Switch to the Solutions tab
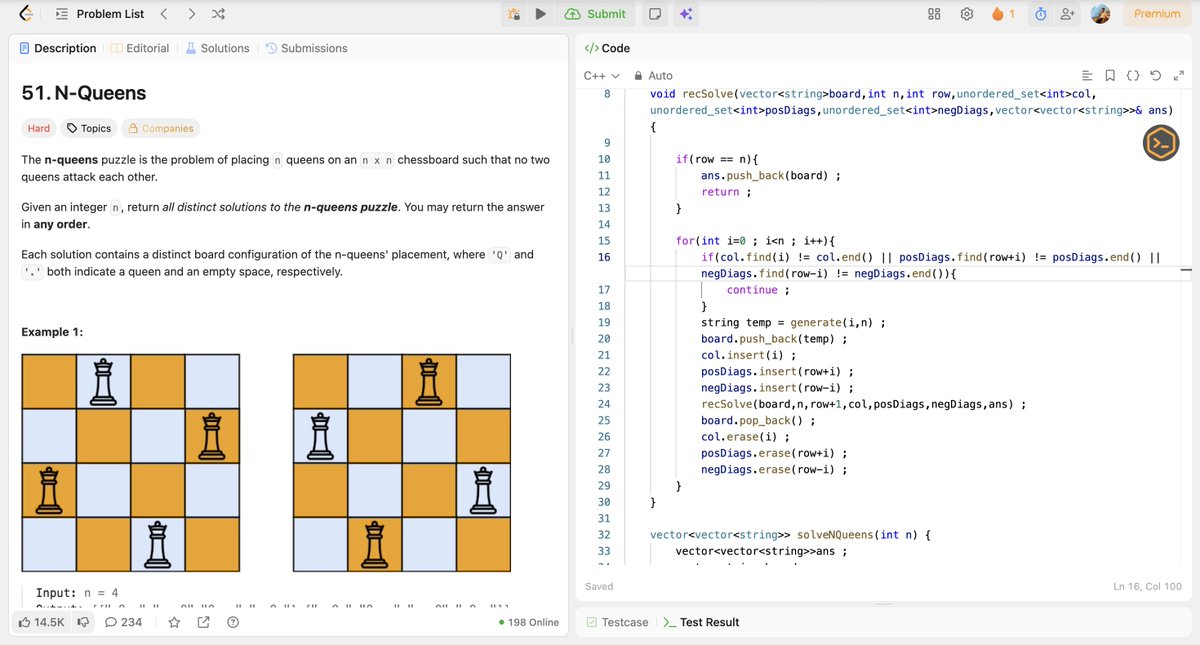1200x645 pixels. tap(217, 48)
